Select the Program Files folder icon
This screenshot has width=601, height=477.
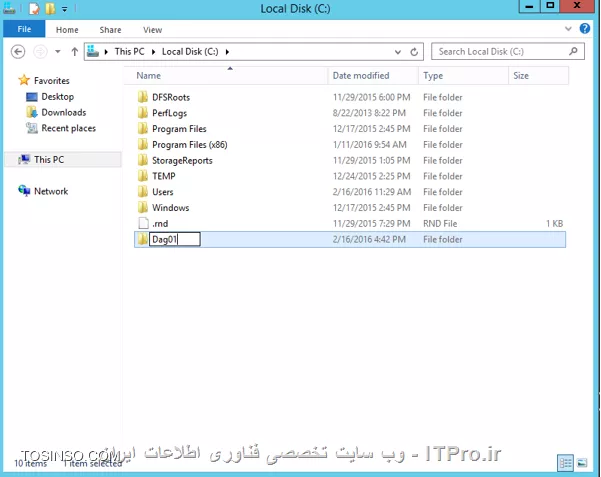click(x=143, y=128)
